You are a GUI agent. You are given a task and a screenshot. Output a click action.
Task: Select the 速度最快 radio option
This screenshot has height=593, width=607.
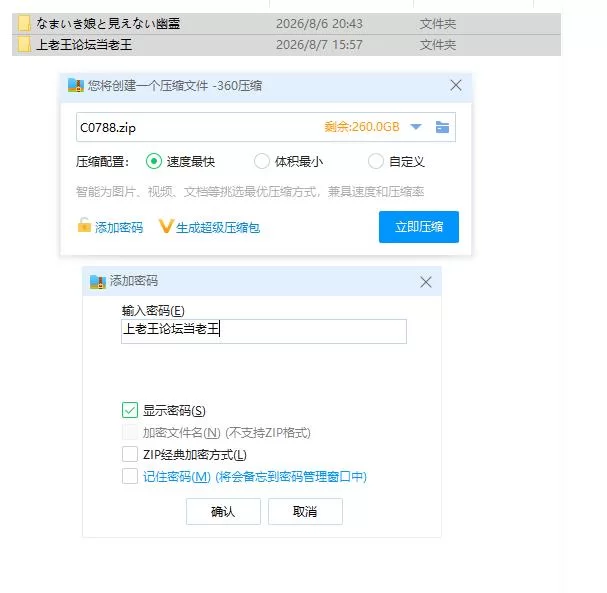click(154, 161)
